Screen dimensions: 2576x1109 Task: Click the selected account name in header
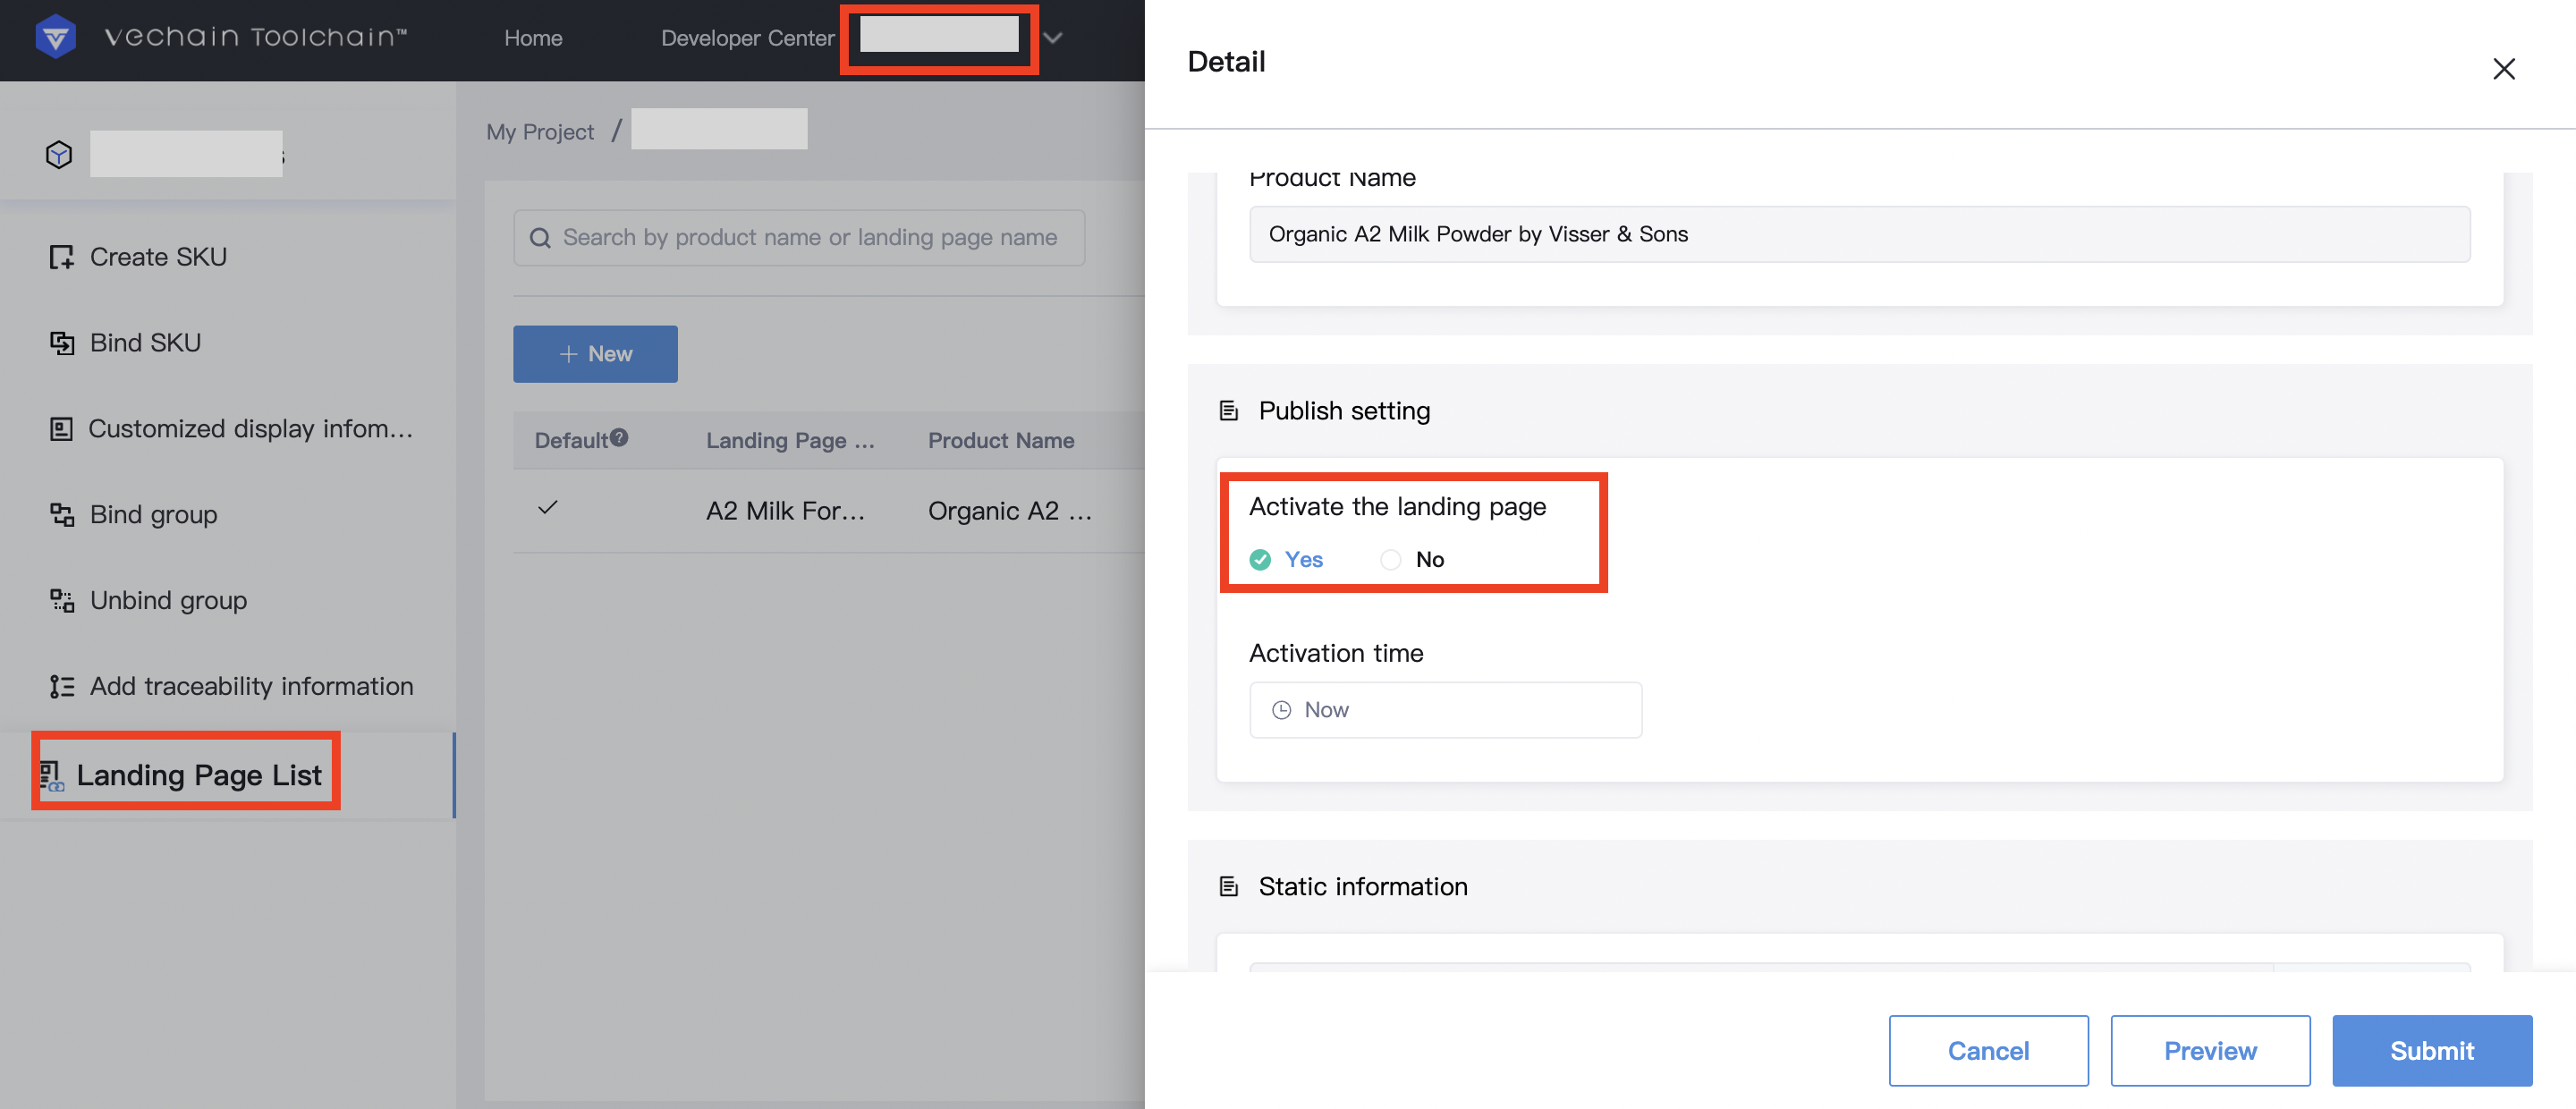[939, 34]
